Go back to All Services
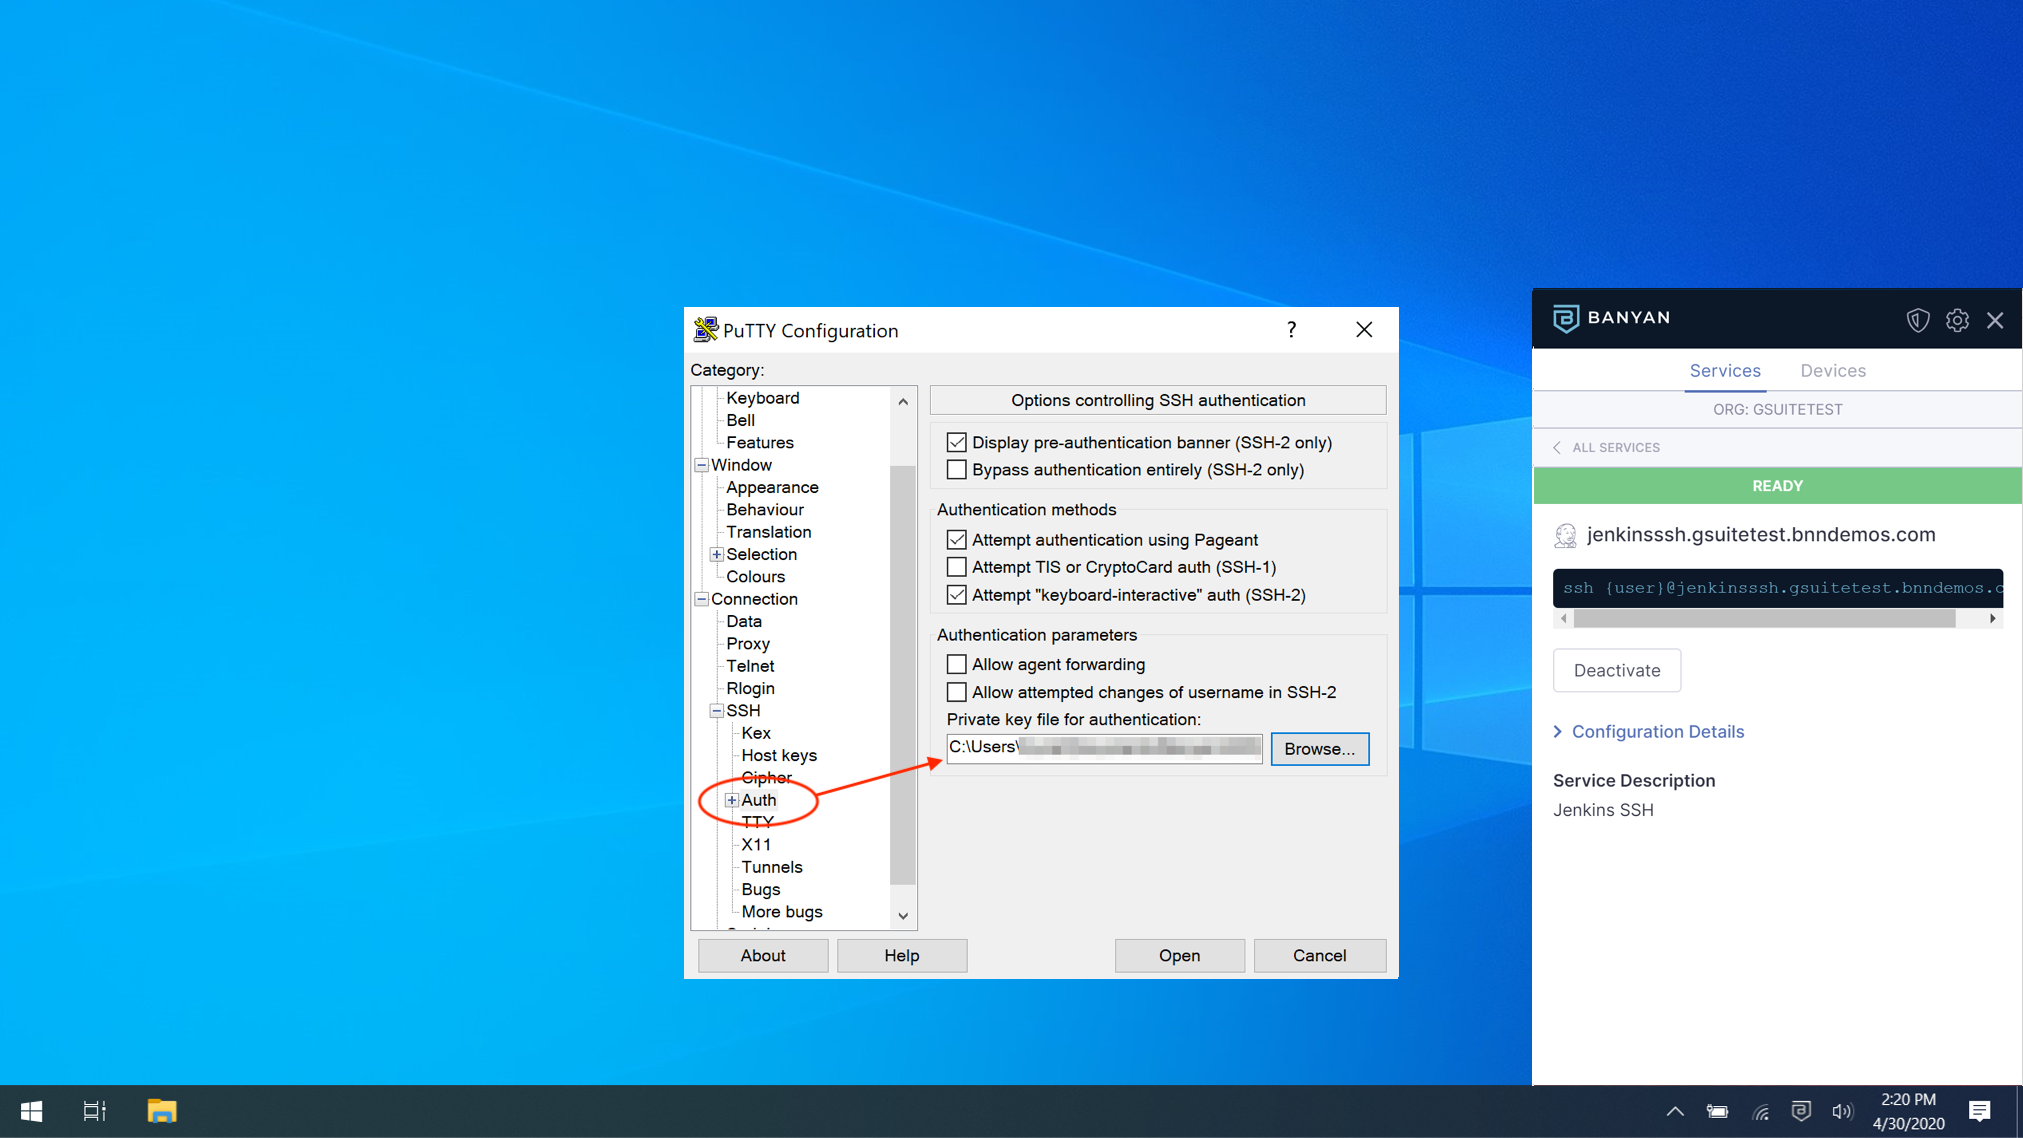The width and height of the screenshot is (2023, 1138). click(x=1606, y=448)
